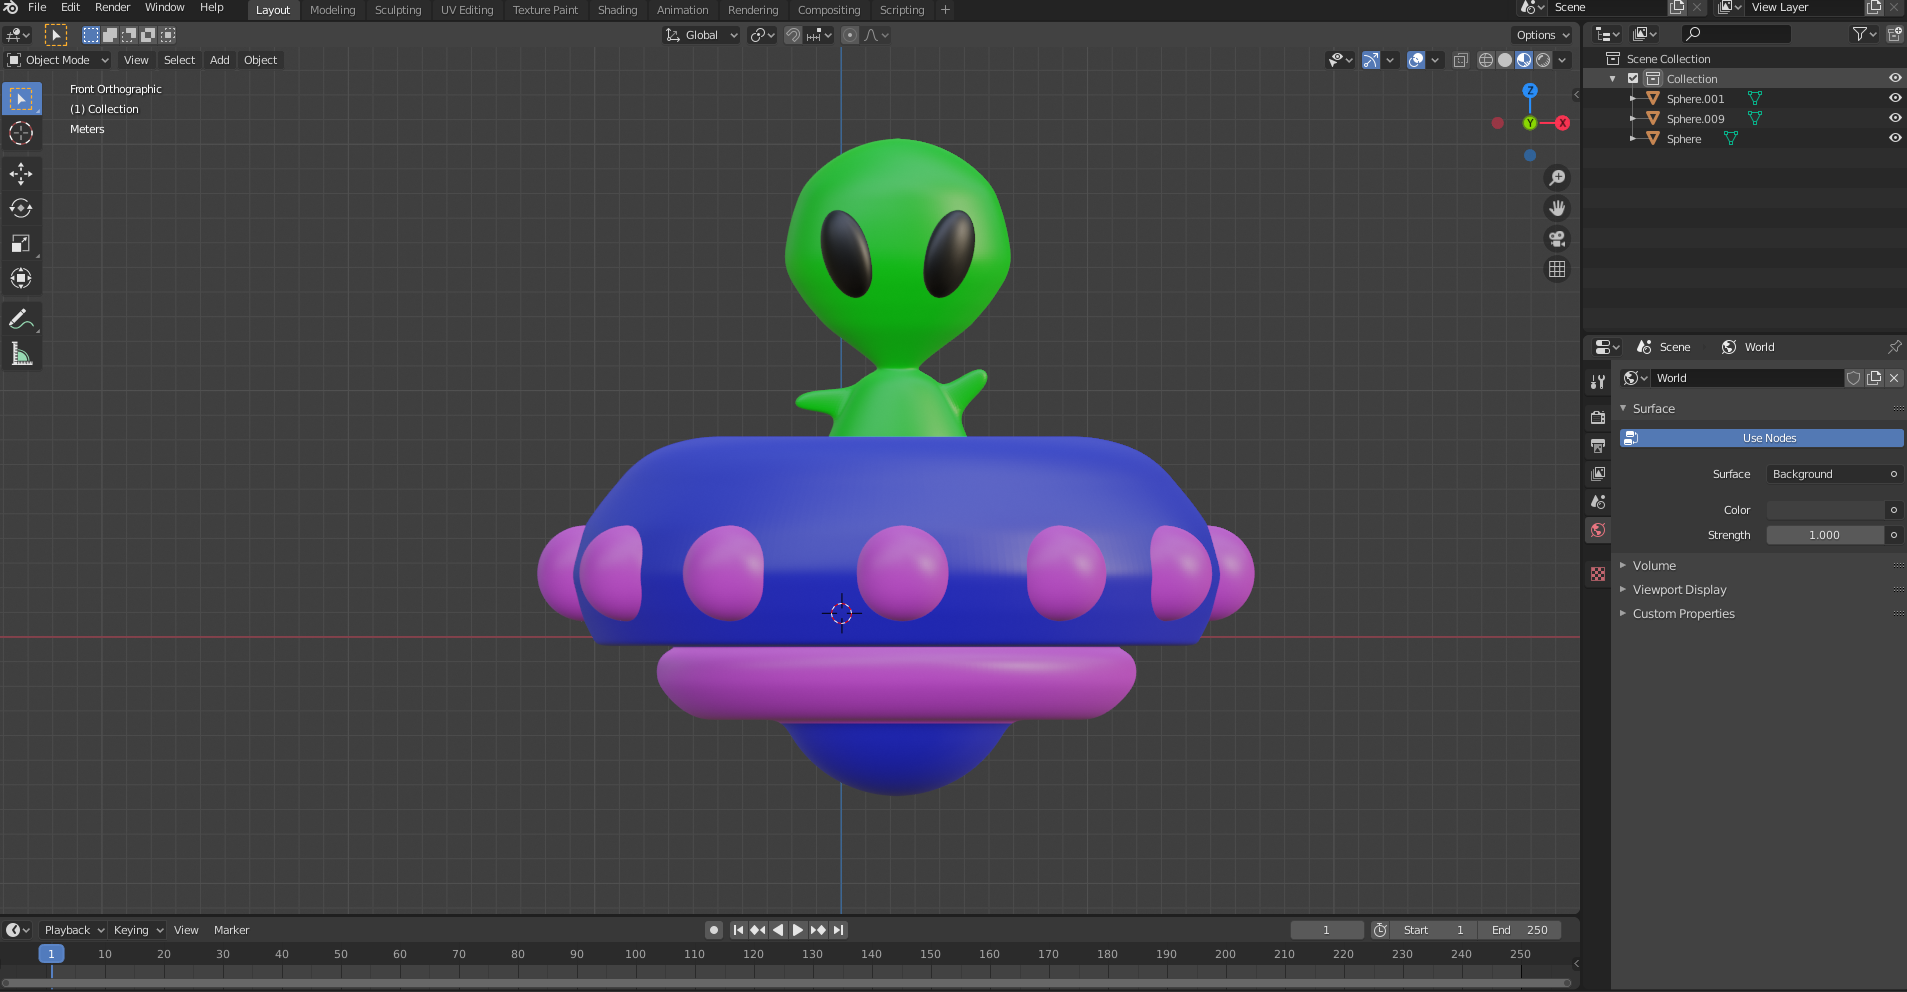
Task: Select the Move tool in the toolbar
Action: pyautogui.click(x=21, y=173)
